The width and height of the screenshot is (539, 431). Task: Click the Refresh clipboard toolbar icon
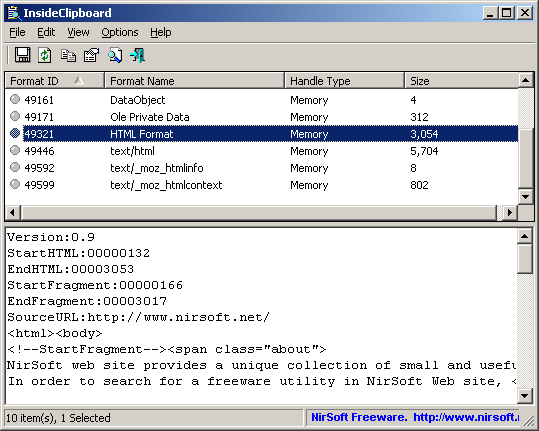pos(45,55)
